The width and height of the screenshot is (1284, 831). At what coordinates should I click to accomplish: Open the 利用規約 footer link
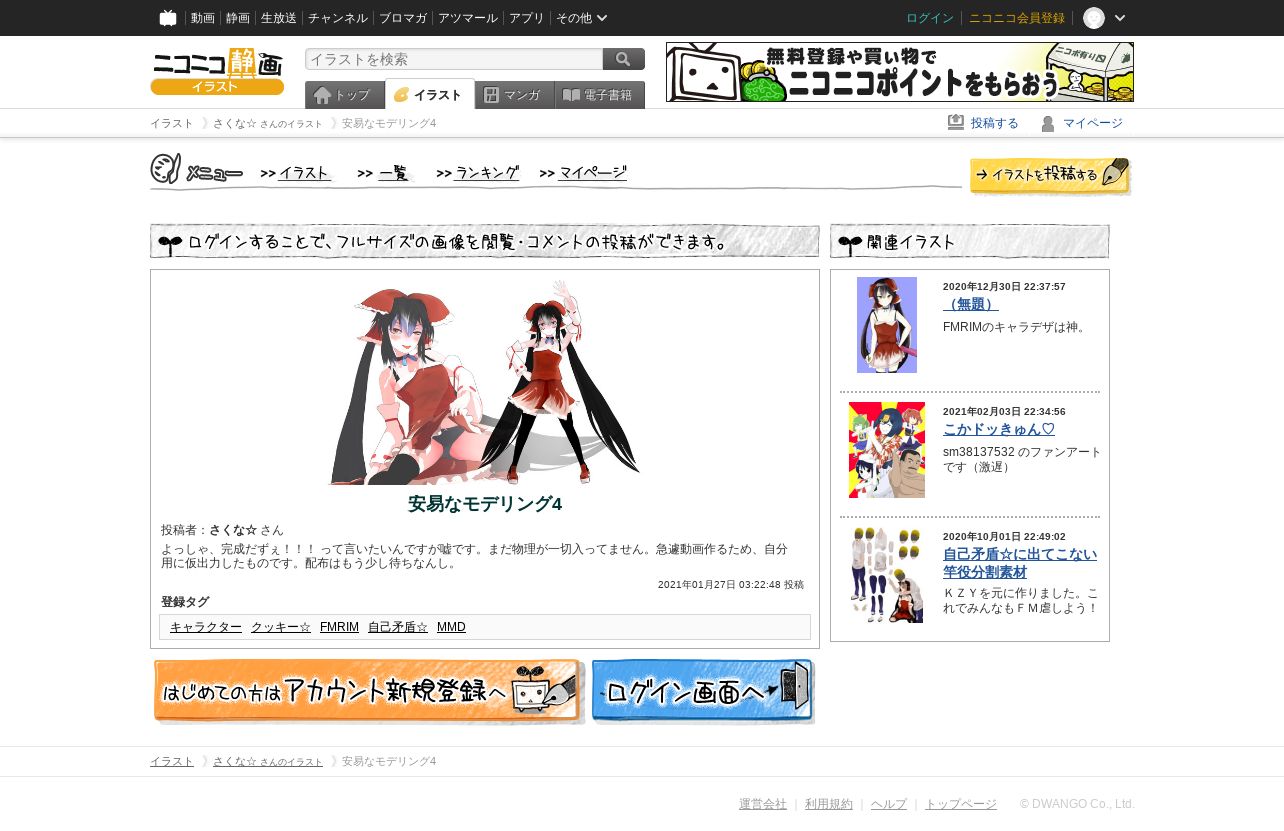pyautogui.click(x=829, y=804)
